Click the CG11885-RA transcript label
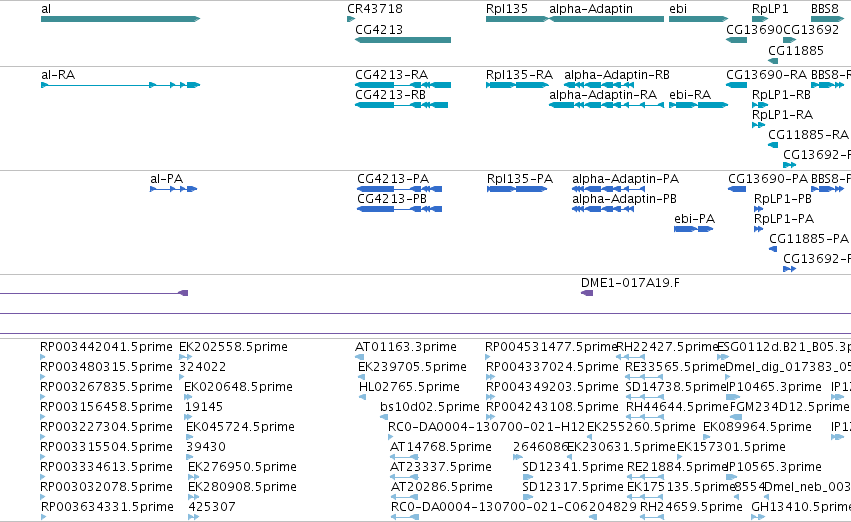Viewport: 851px width, 522px height. click(x=808, y=134)
